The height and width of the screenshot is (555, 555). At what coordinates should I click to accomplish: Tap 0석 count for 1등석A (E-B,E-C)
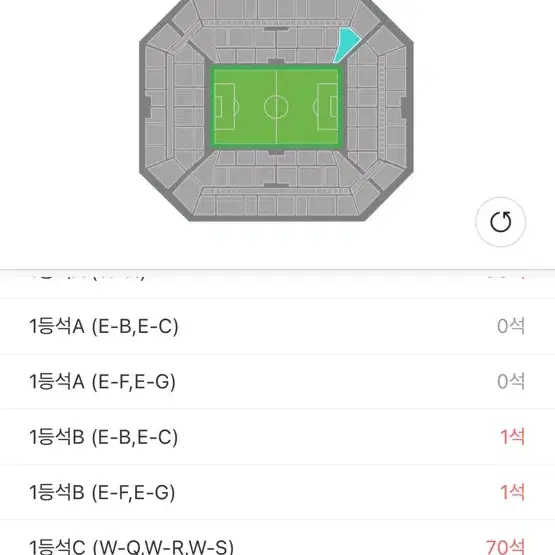pyautogui.click(x=511, y=326)
